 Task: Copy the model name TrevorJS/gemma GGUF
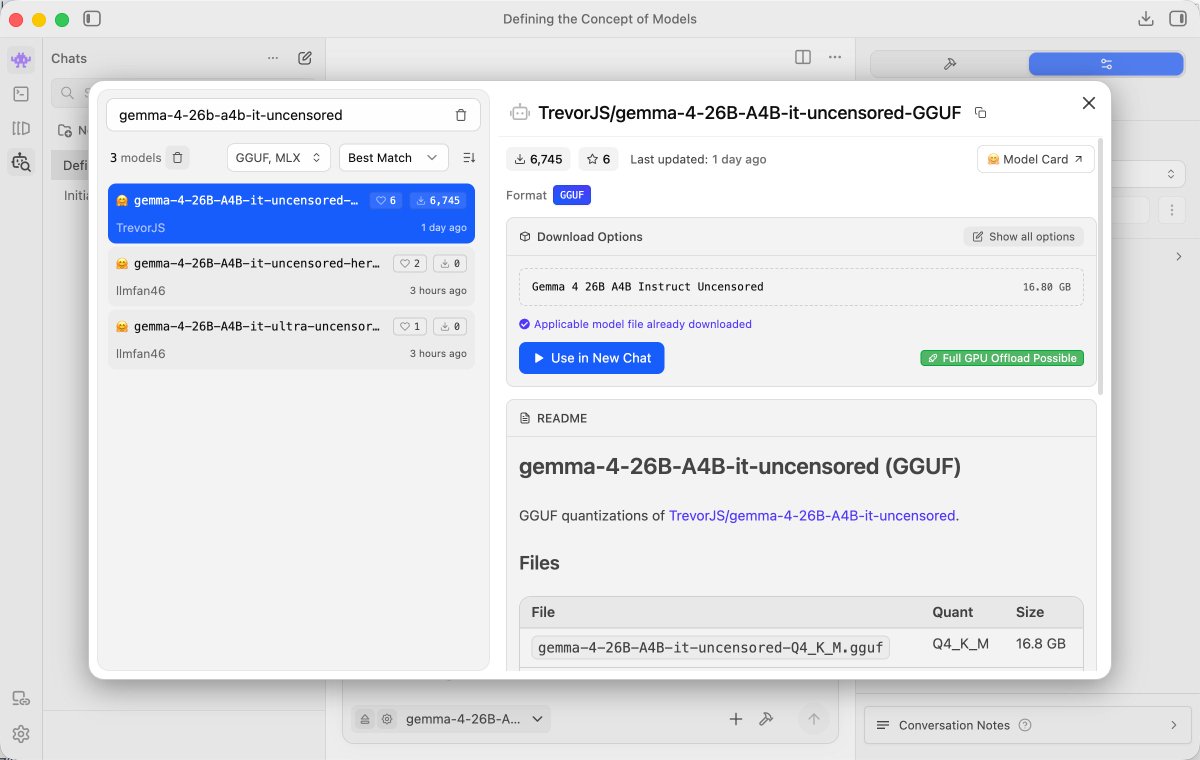pyautogui.click(x=980, y=113)
